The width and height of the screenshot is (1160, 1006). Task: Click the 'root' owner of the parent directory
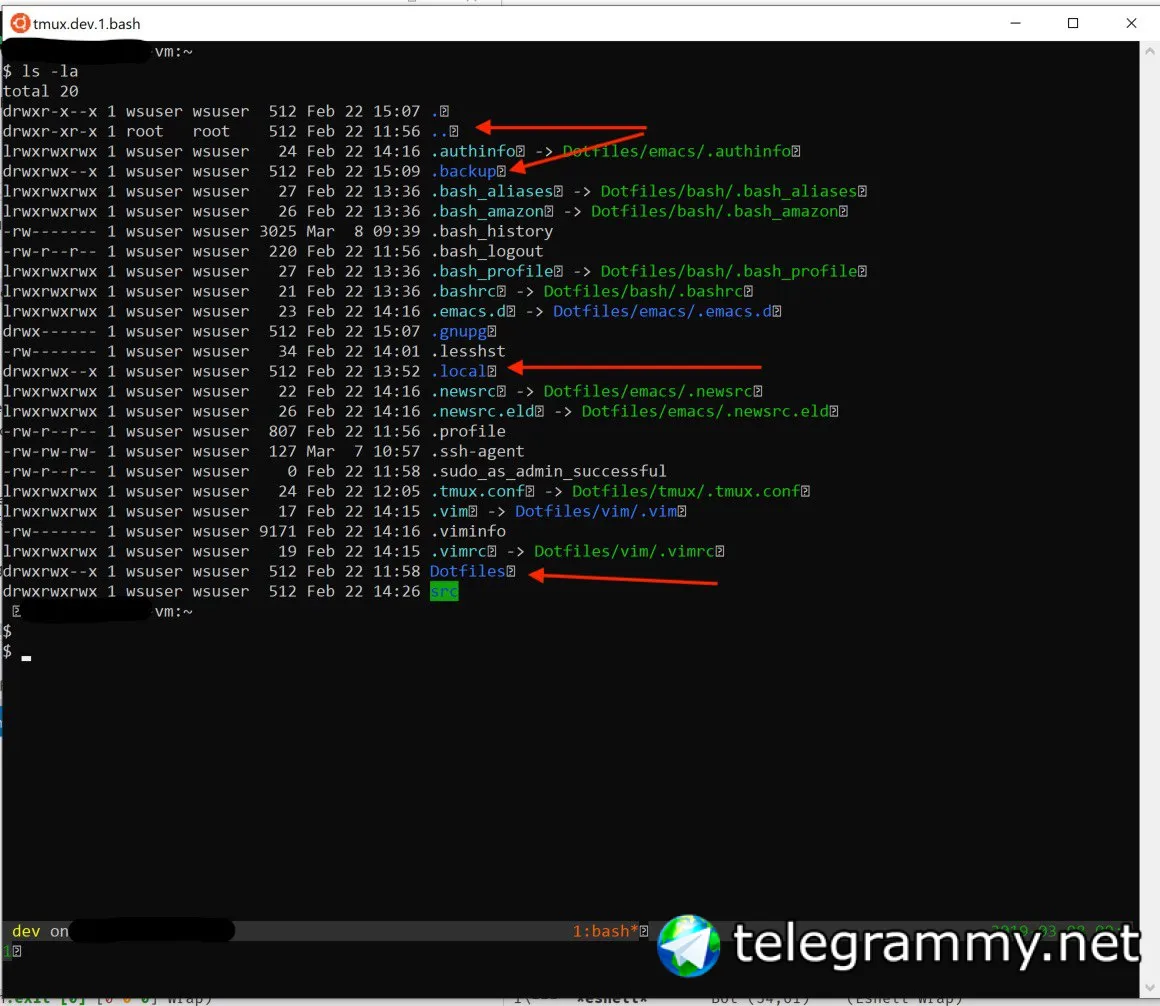(144, 131)
